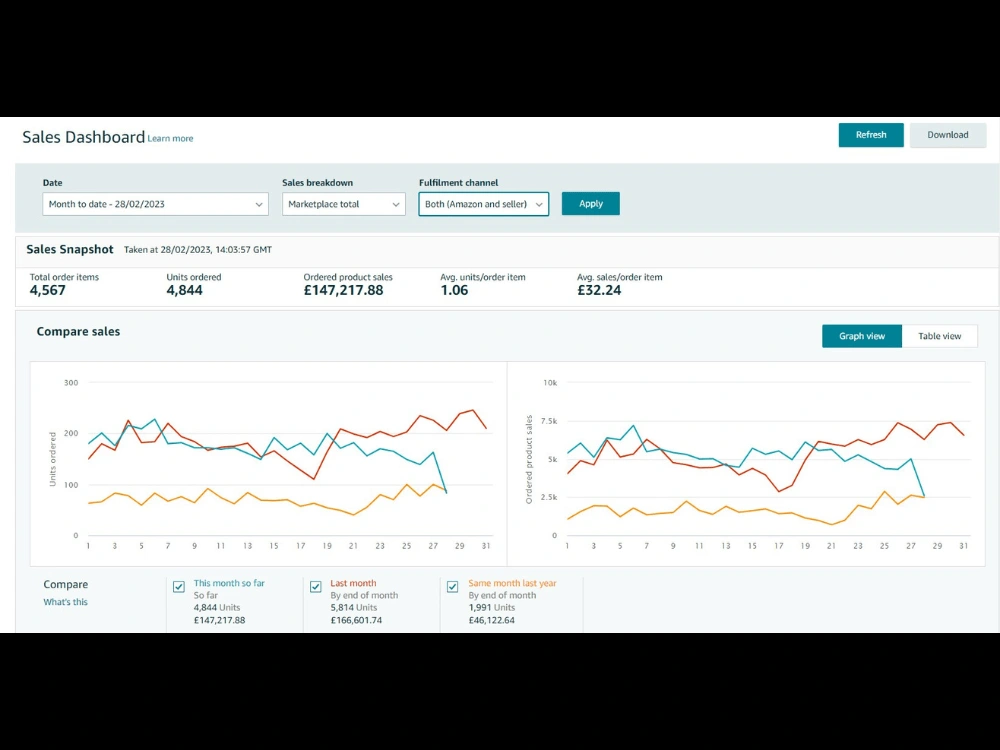Click Units ordered value 4,844
Image resolution: width=1000 pixels, height=750 pixels.
[184, 290]
